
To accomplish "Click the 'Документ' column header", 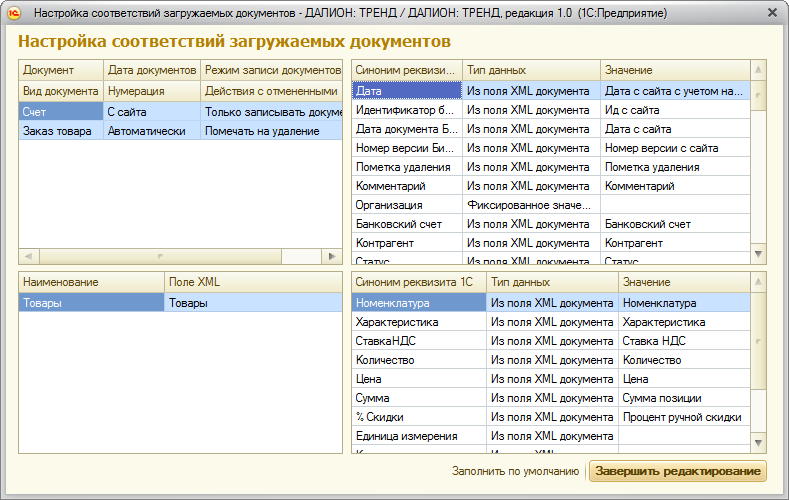I will tap(61, 70).
